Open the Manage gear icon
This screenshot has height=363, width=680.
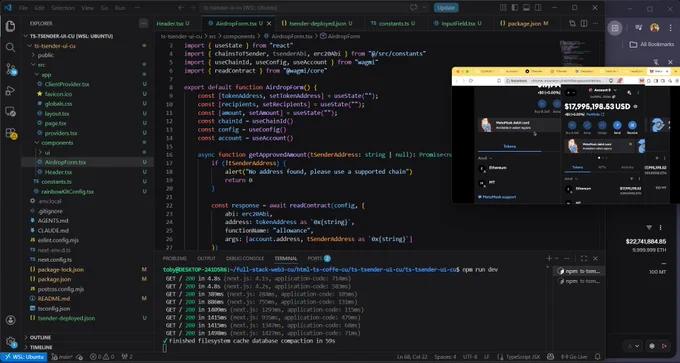point(10,342)
